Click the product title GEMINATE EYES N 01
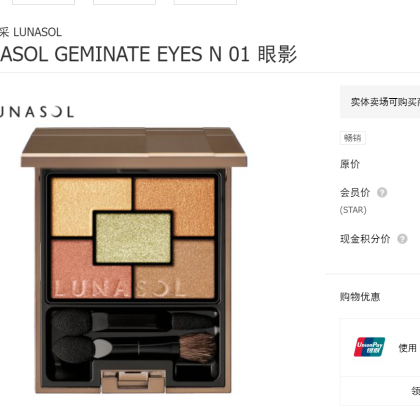 click(x=148, y=54)
